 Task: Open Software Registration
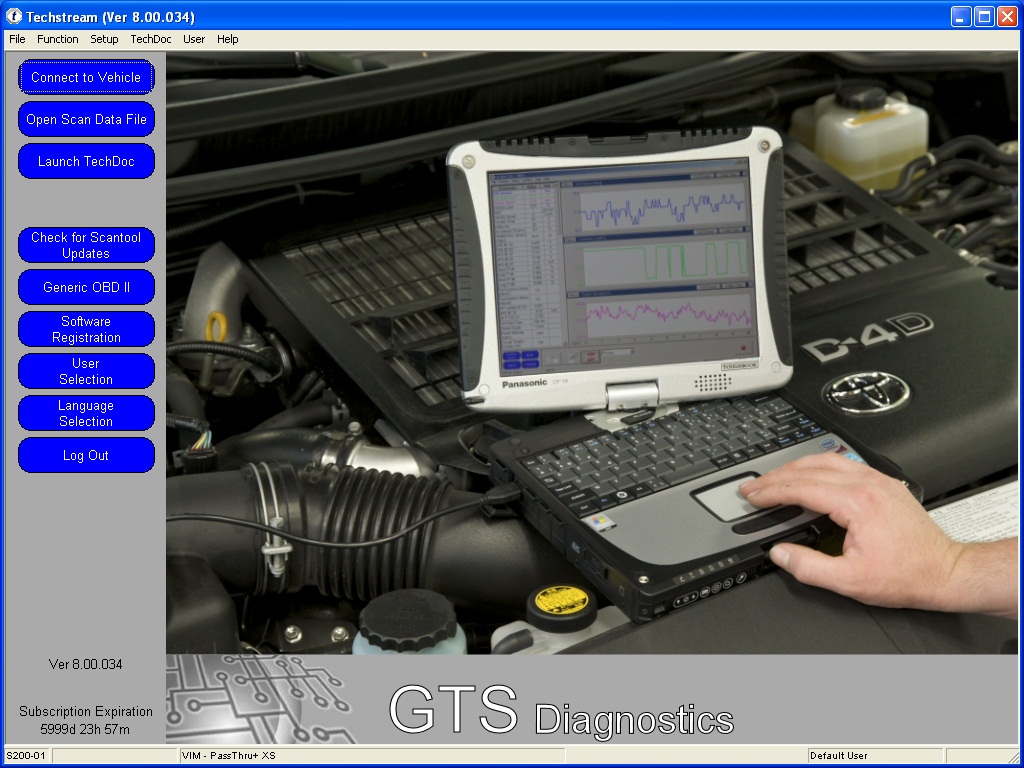[86, 329]
